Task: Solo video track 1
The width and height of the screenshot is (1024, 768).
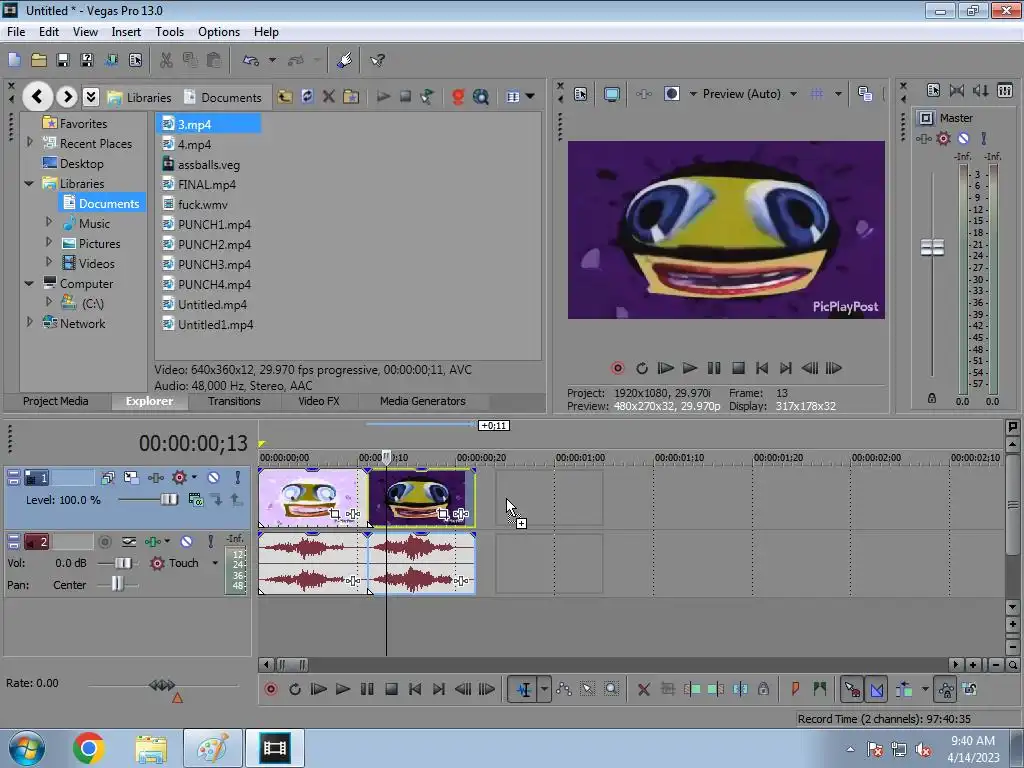Action: click(x=238, y=478)
